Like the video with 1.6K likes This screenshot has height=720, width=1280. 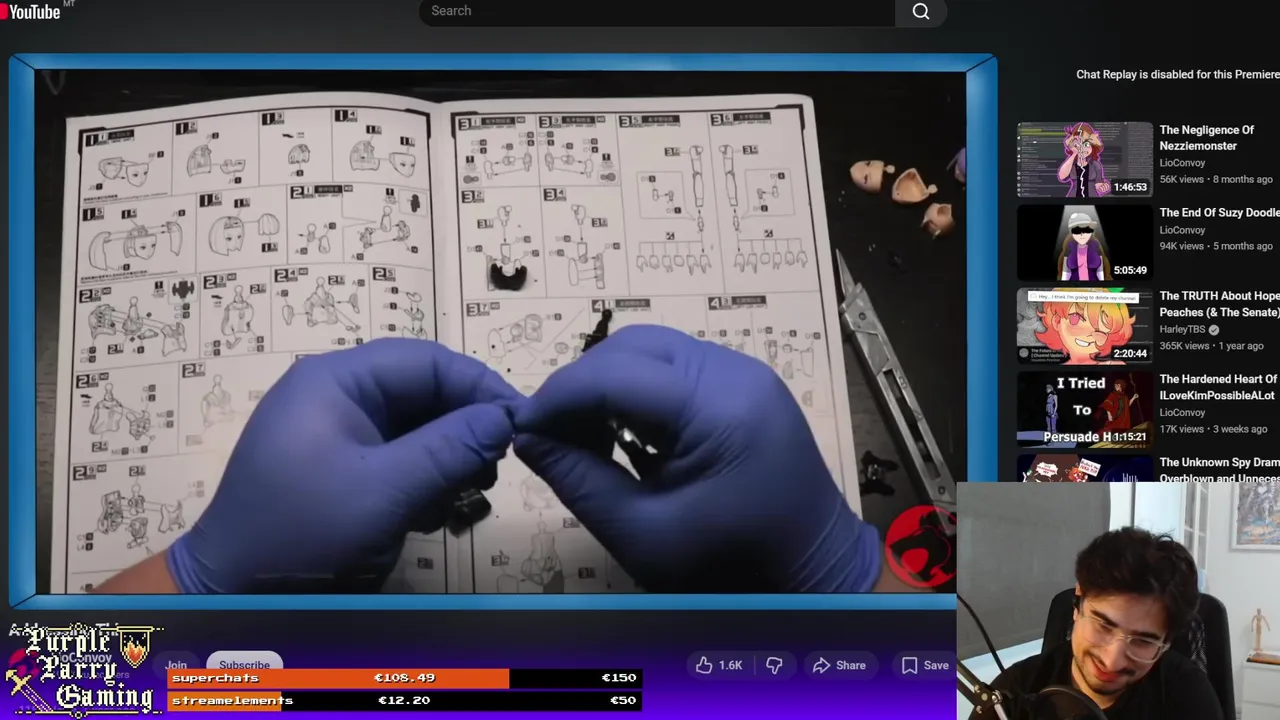click(719, 665)
